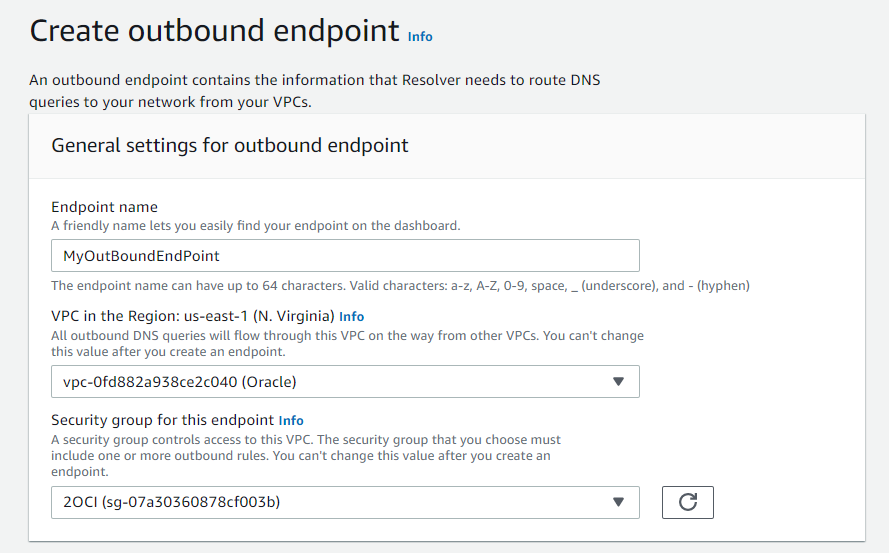Open the 2OCI (sg-07a30360878cf003b) combo box

(x=330, y=502)
